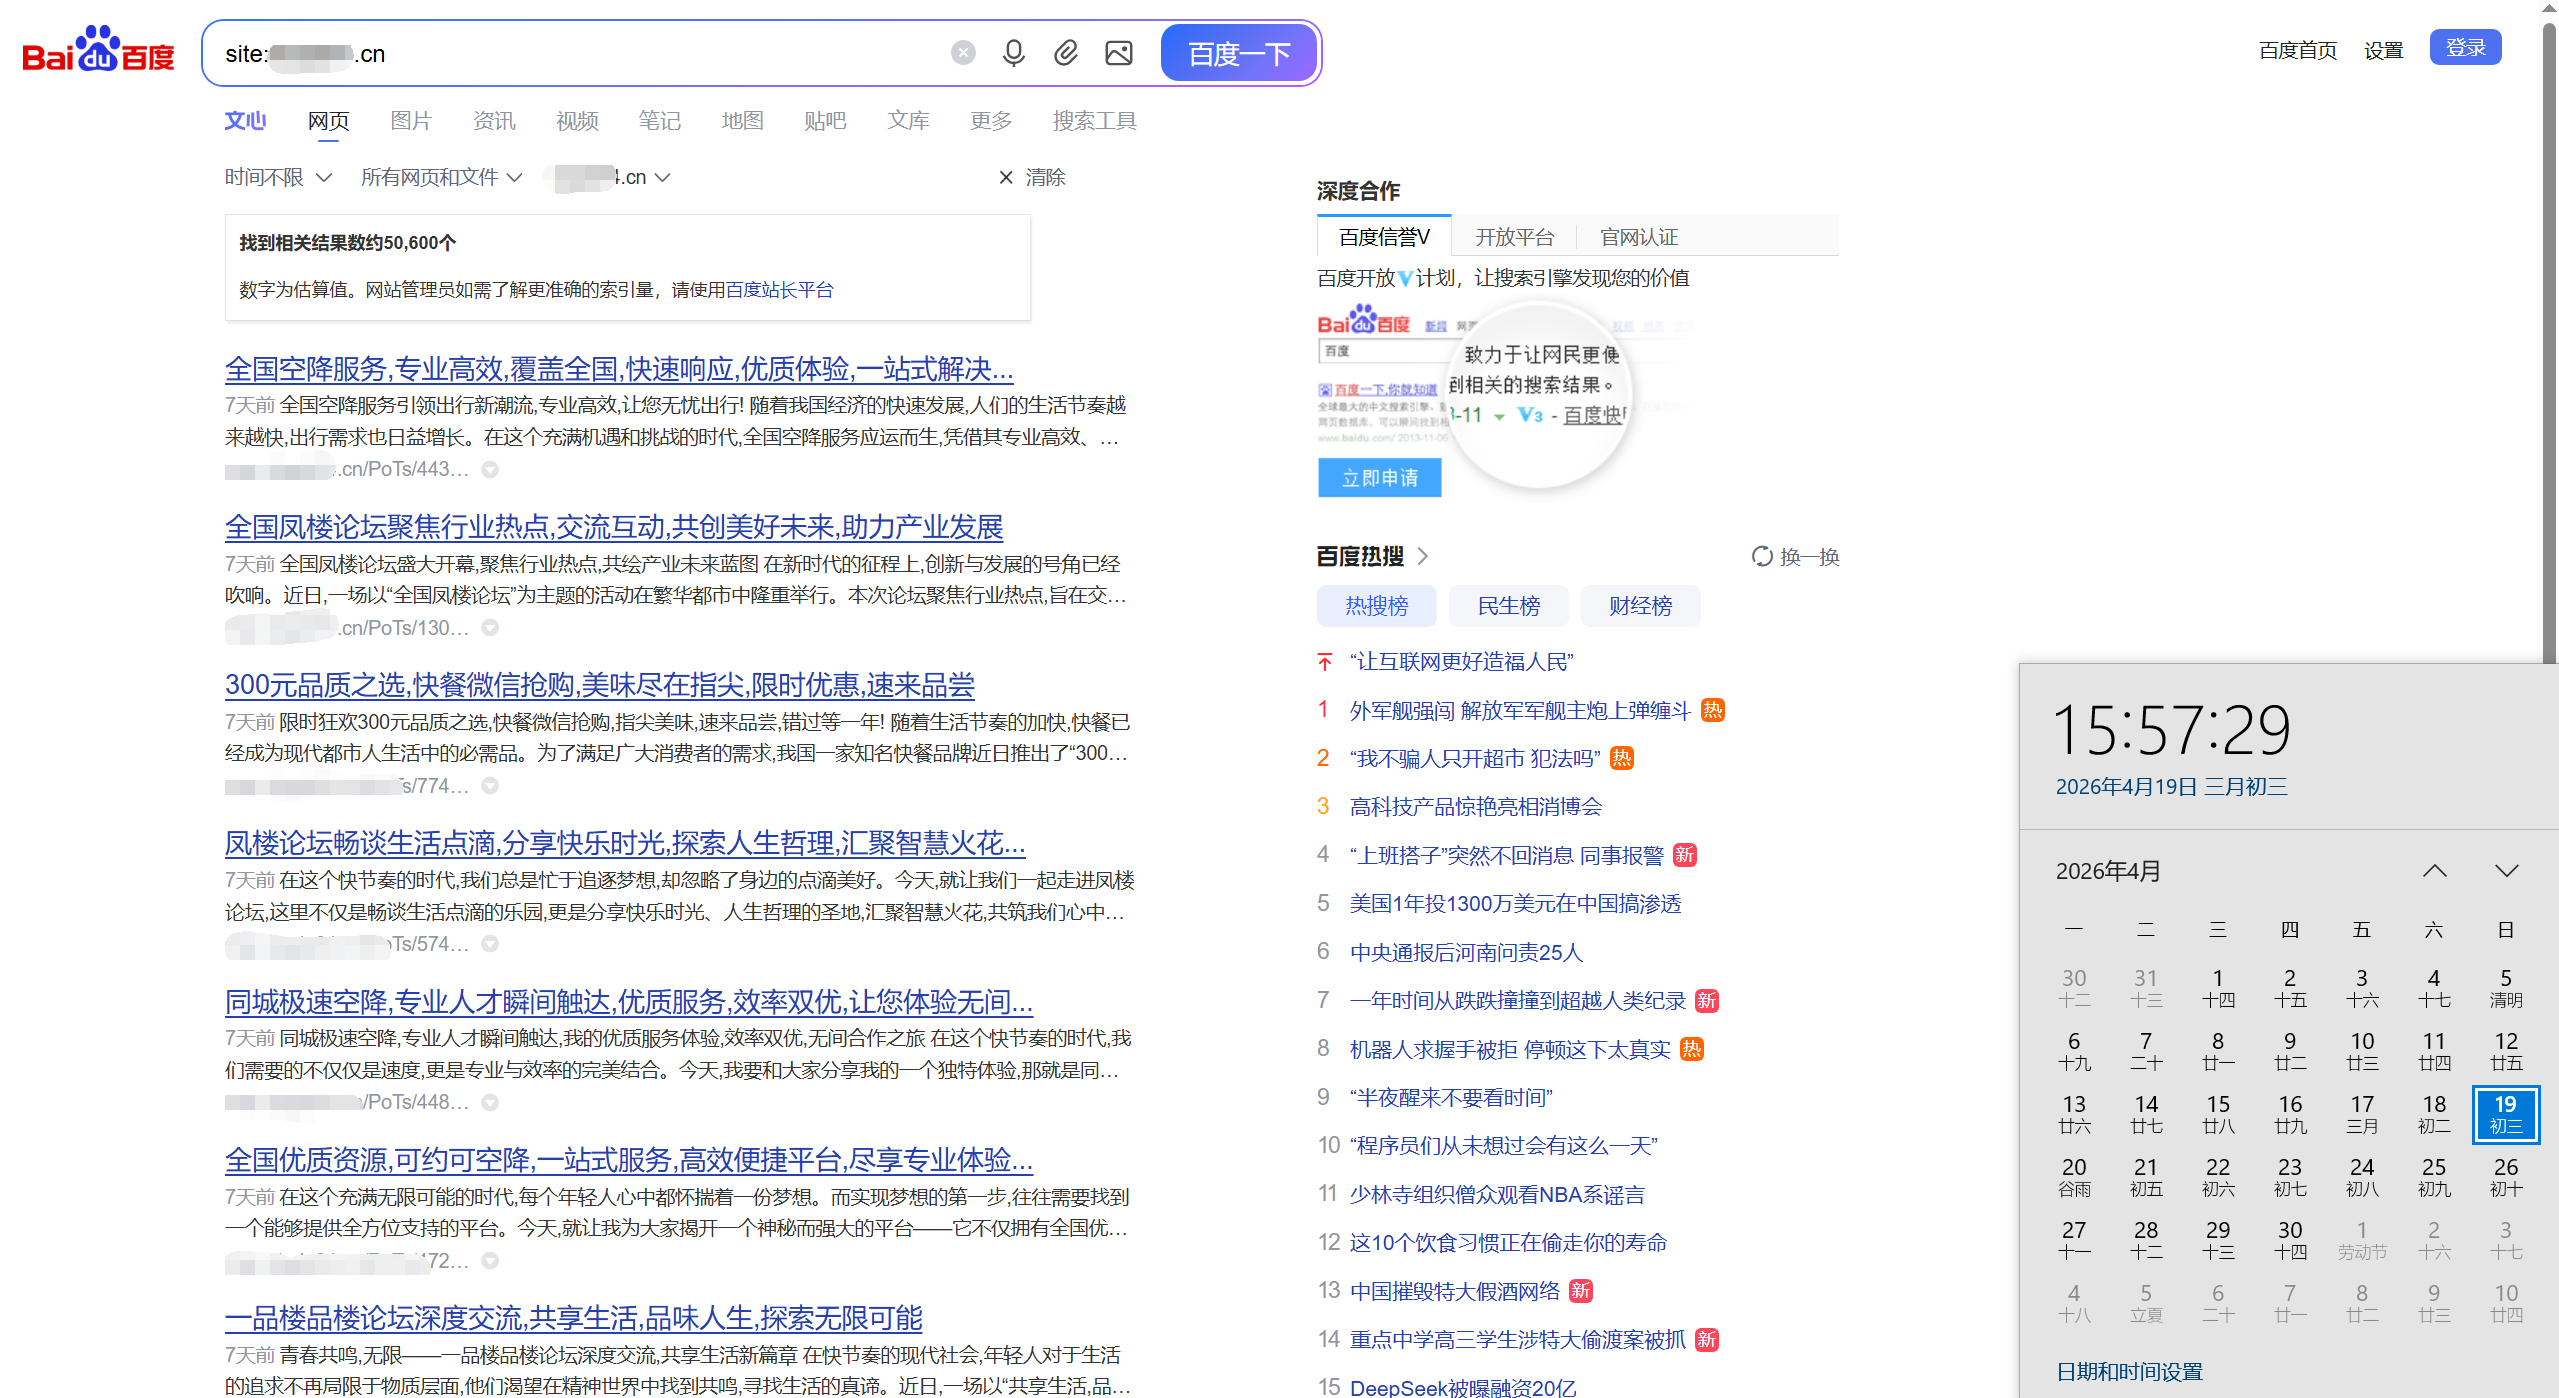
Task: Select the 民生榜 tab
Action: pos(1509,606)
